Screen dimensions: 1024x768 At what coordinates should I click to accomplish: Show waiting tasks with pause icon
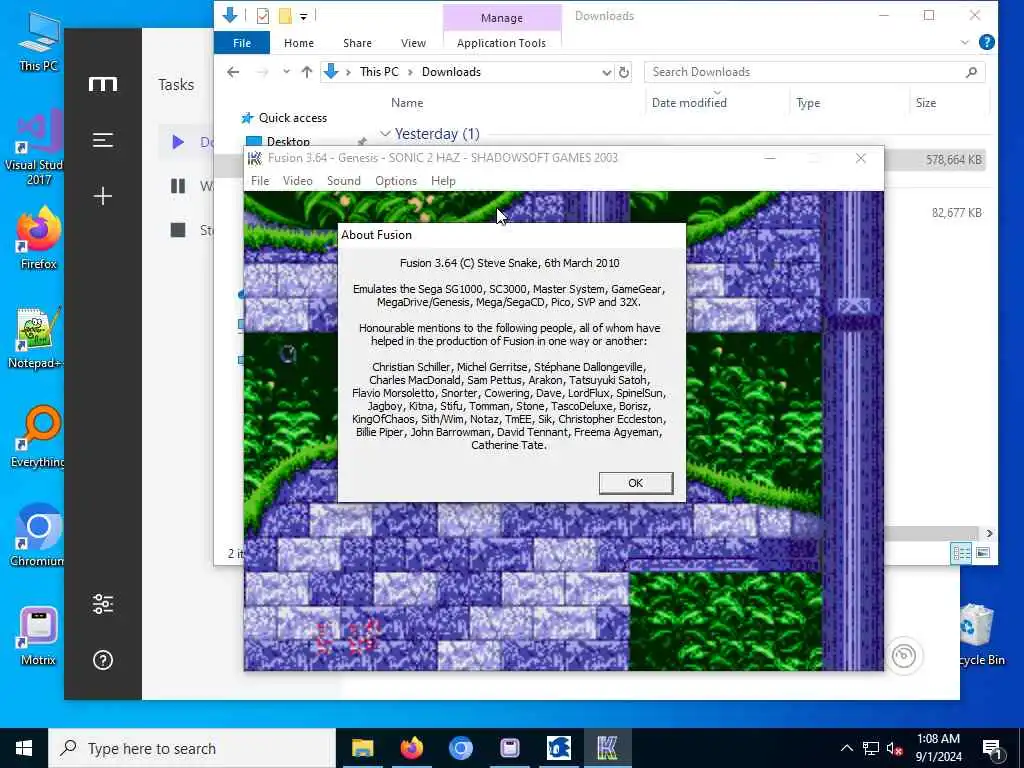coord(178,186)
